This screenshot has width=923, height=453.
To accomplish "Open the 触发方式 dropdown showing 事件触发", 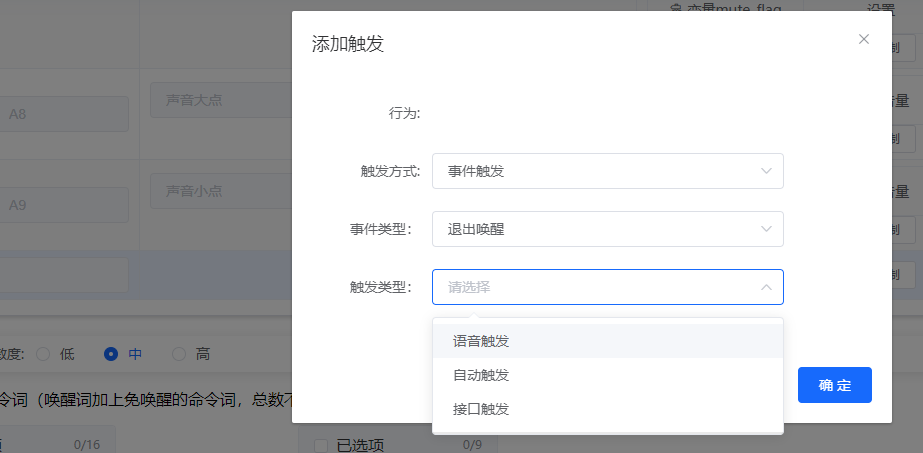I will point(607,171).
